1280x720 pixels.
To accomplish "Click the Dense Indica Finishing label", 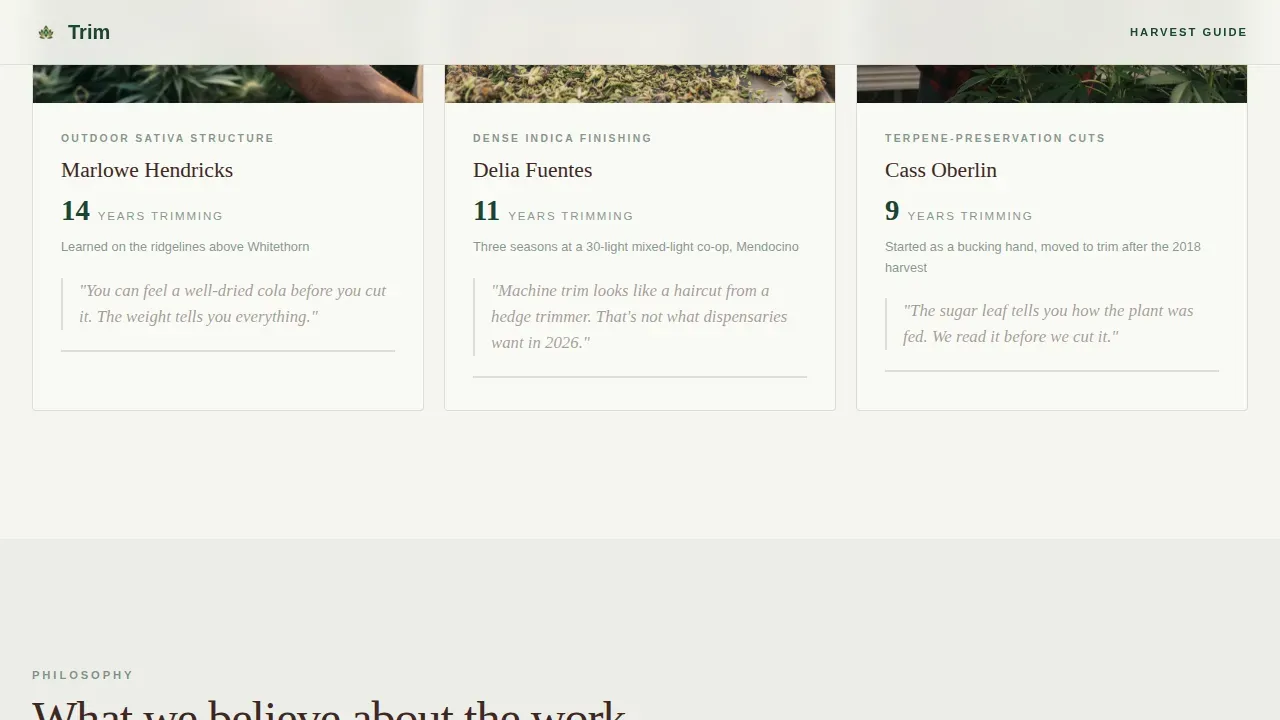I will (562, 138).
